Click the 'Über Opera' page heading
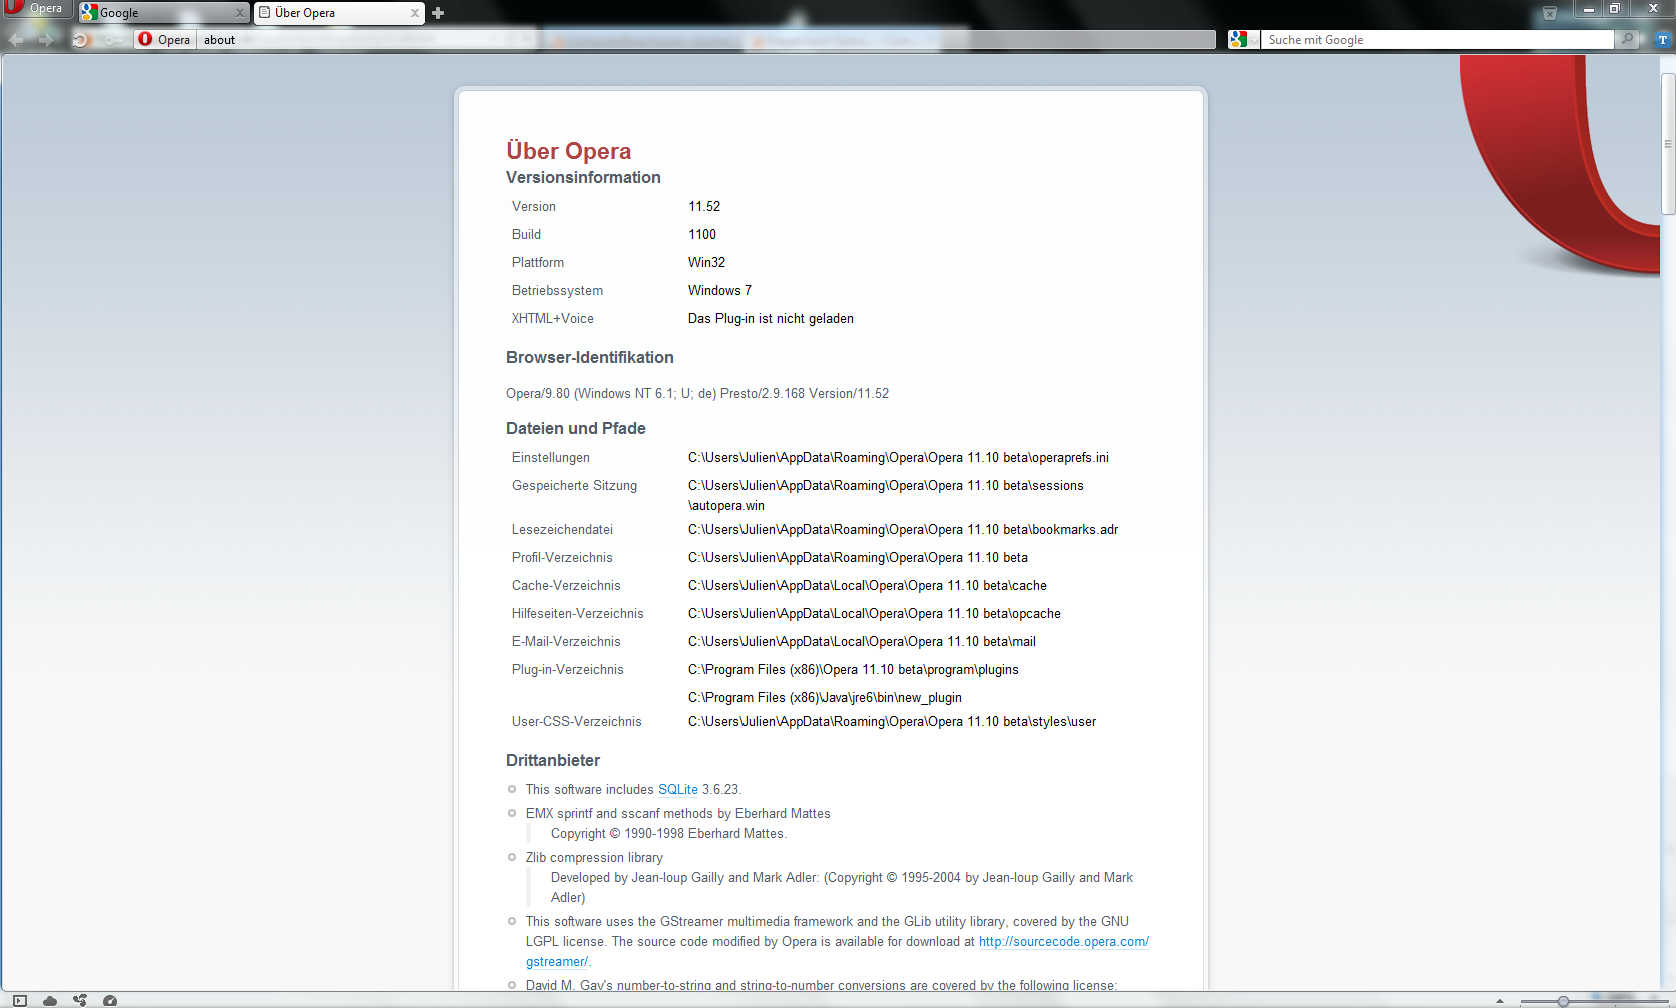This screenshot has width=1676, height=1008. (569, 151)
